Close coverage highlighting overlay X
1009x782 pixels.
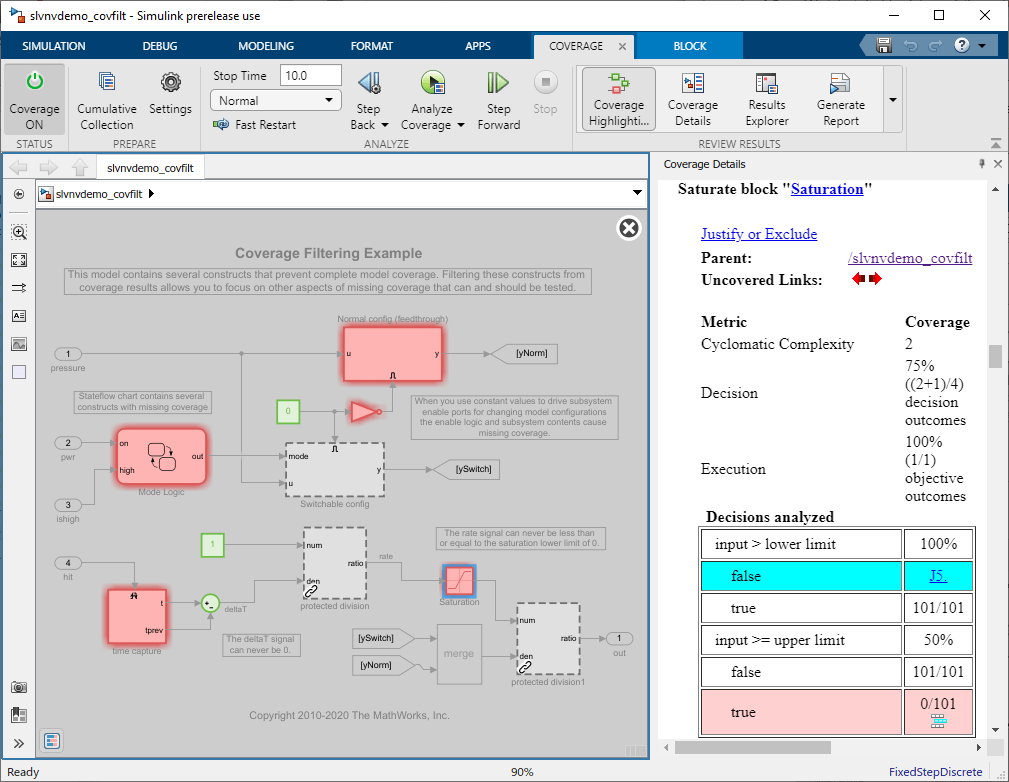point(629,228)
